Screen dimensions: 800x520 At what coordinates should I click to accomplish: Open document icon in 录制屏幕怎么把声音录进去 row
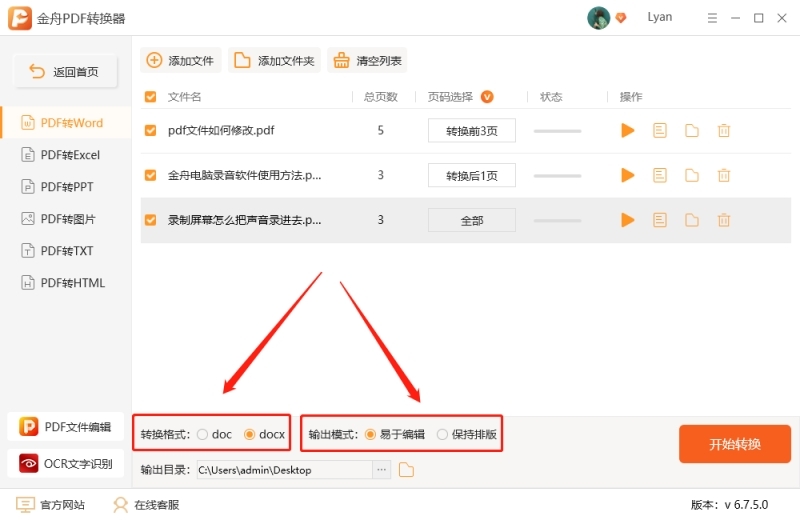pyautogui.click(x=660, y=220)
